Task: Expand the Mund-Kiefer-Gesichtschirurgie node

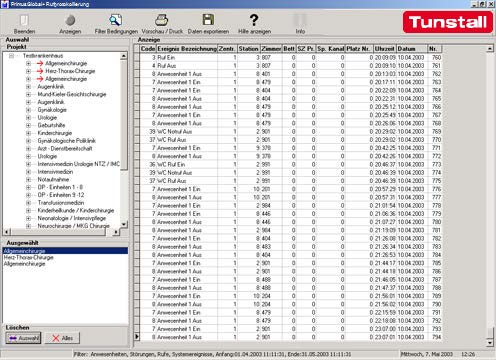Action: (x=28, y=94)
